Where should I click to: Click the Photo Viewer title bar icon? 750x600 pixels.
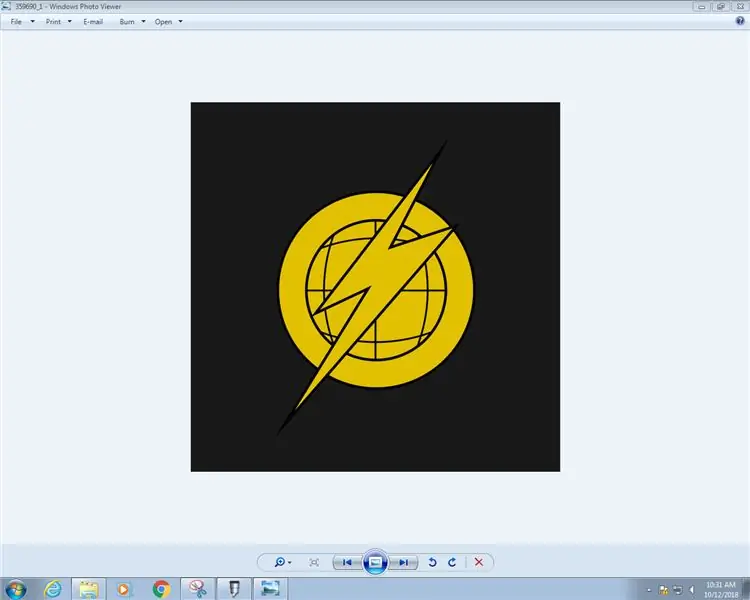coord(6,6)
